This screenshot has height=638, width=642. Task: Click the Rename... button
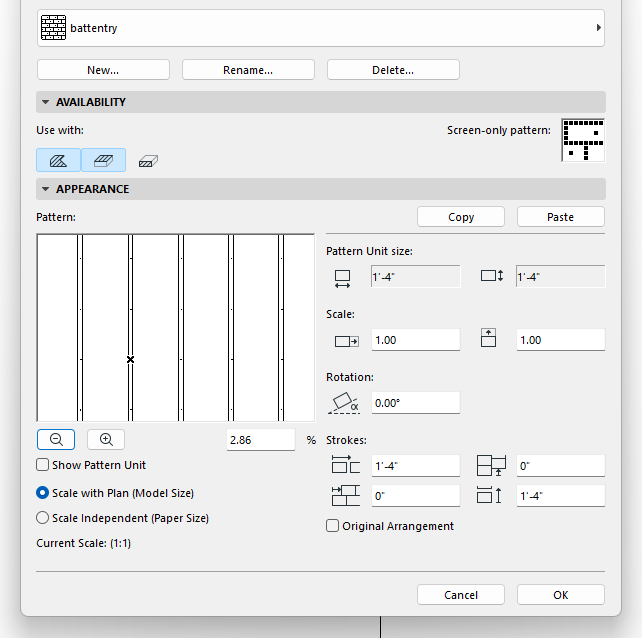click(x=248, y=70)
